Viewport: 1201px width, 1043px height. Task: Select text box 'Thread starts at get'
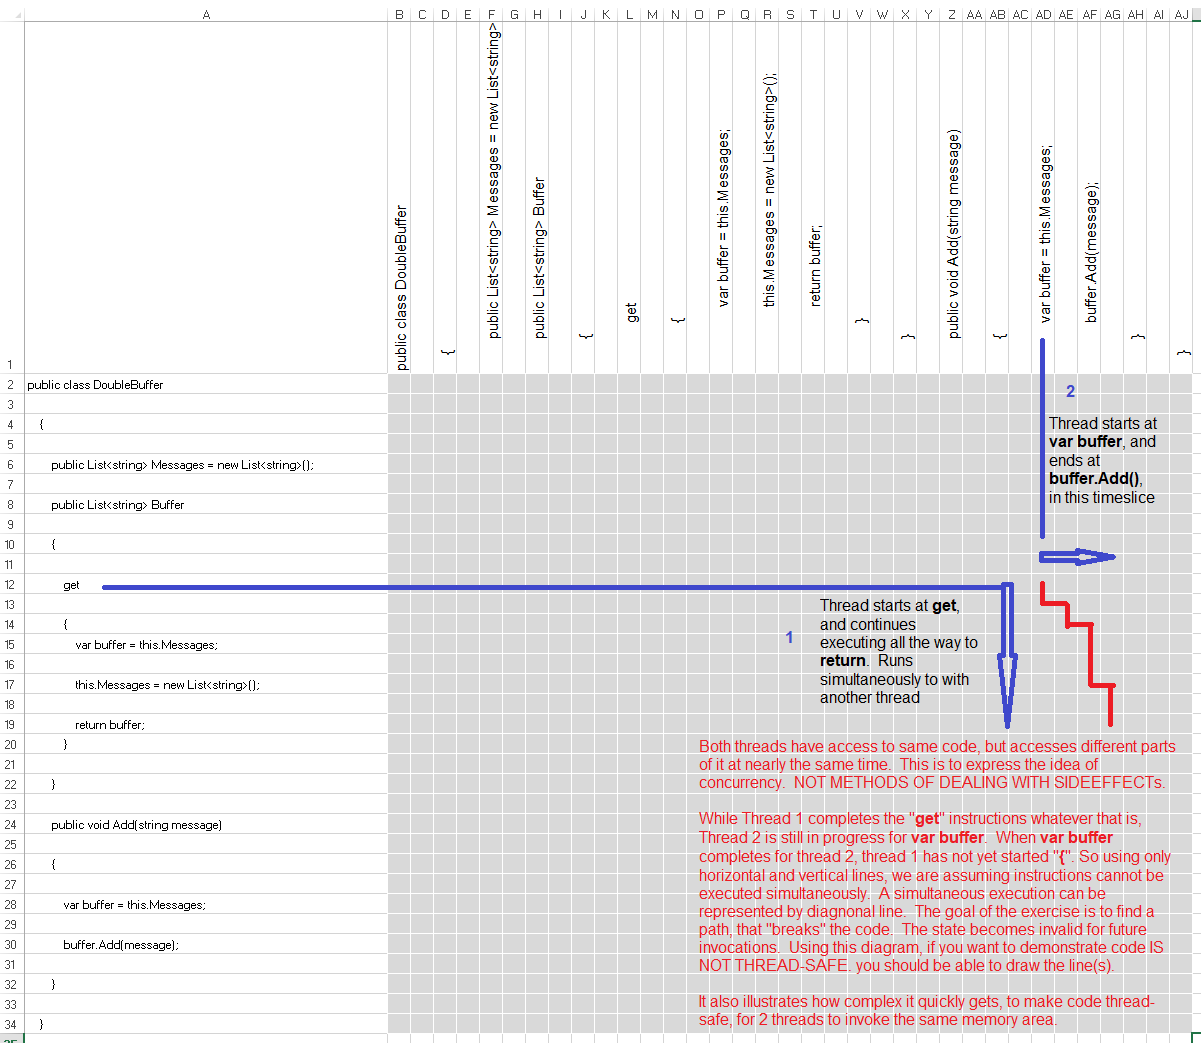[899, 651]
